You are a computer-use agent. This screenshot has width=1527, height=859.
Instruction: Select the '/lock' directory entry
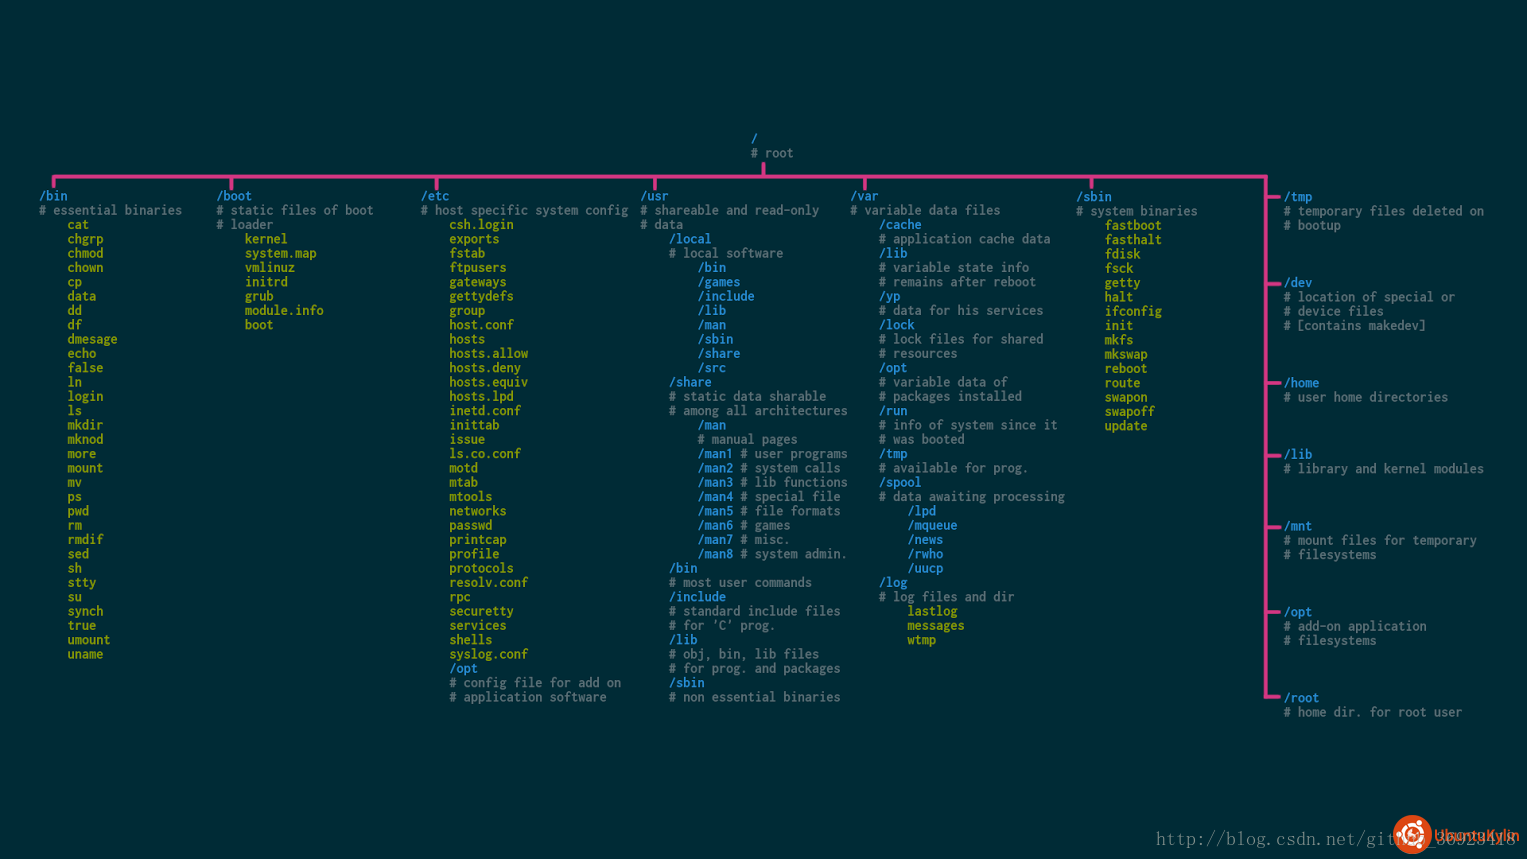[x=897, y=325]
